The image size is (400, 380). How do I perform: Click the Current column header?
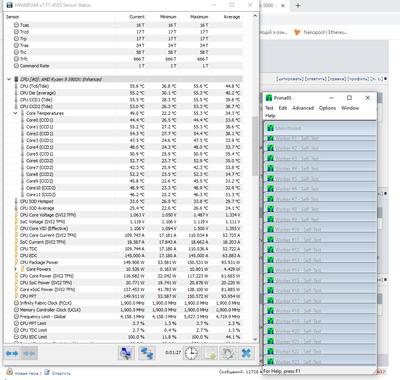tap(131, 17)
